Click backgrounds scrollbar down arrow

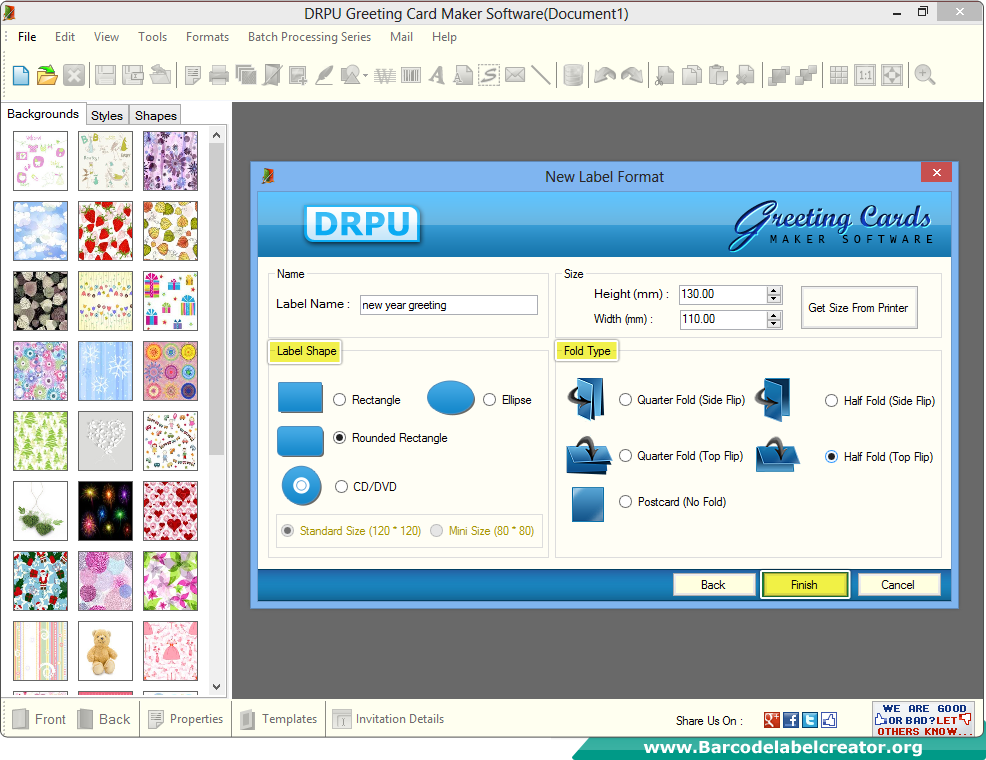point(216,686)
